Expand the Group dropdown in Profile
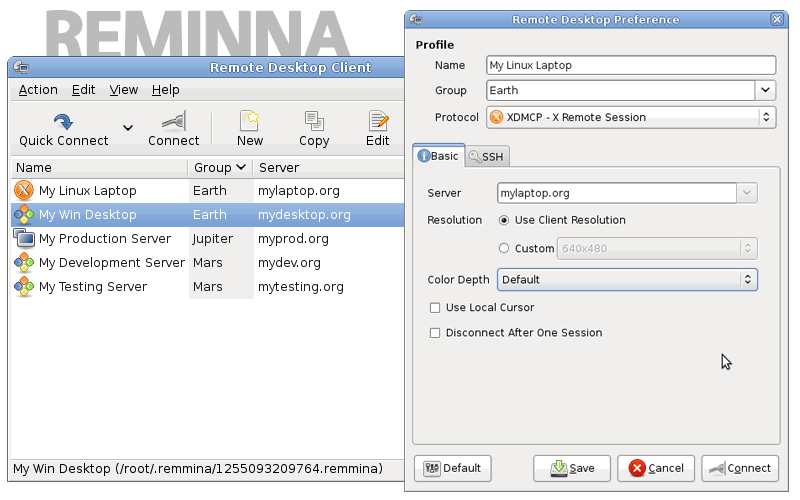800x500 pixels. 765,90
